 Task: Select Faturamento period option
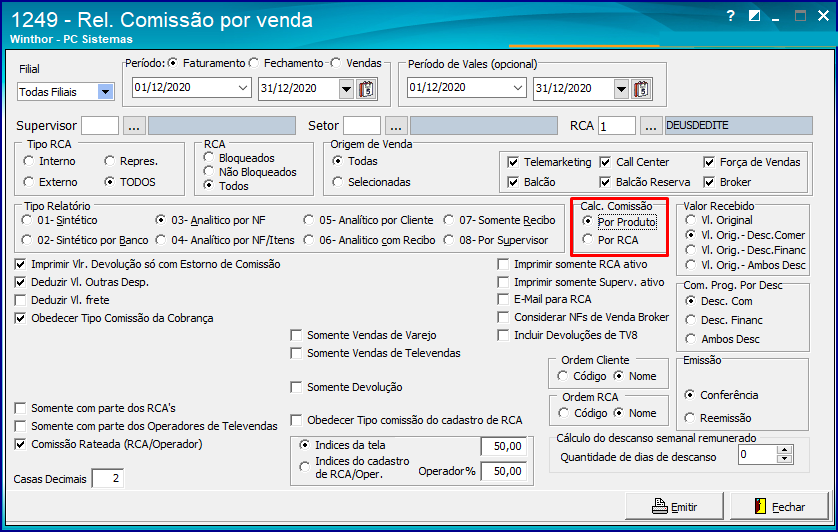(x=173, y=63)
